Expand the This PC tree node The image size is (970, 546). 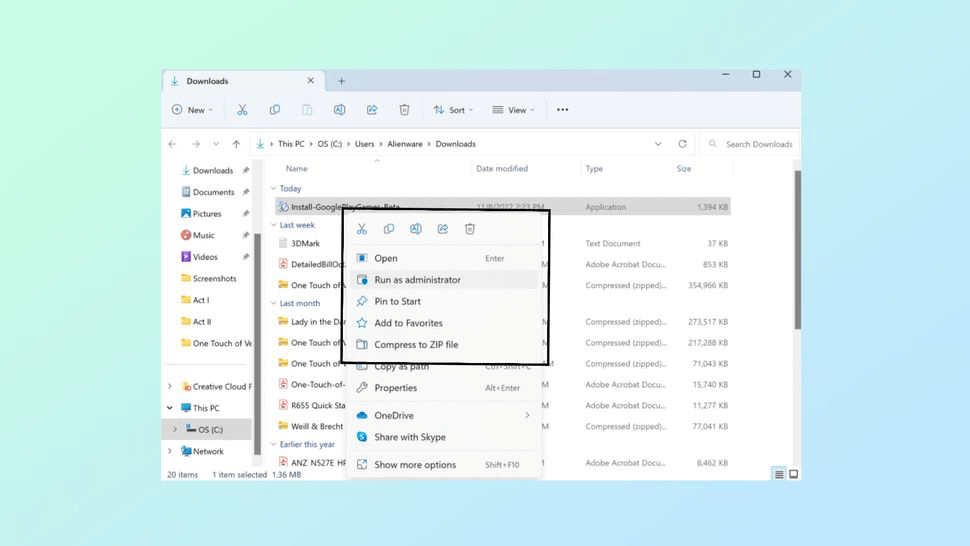[170, 408]
